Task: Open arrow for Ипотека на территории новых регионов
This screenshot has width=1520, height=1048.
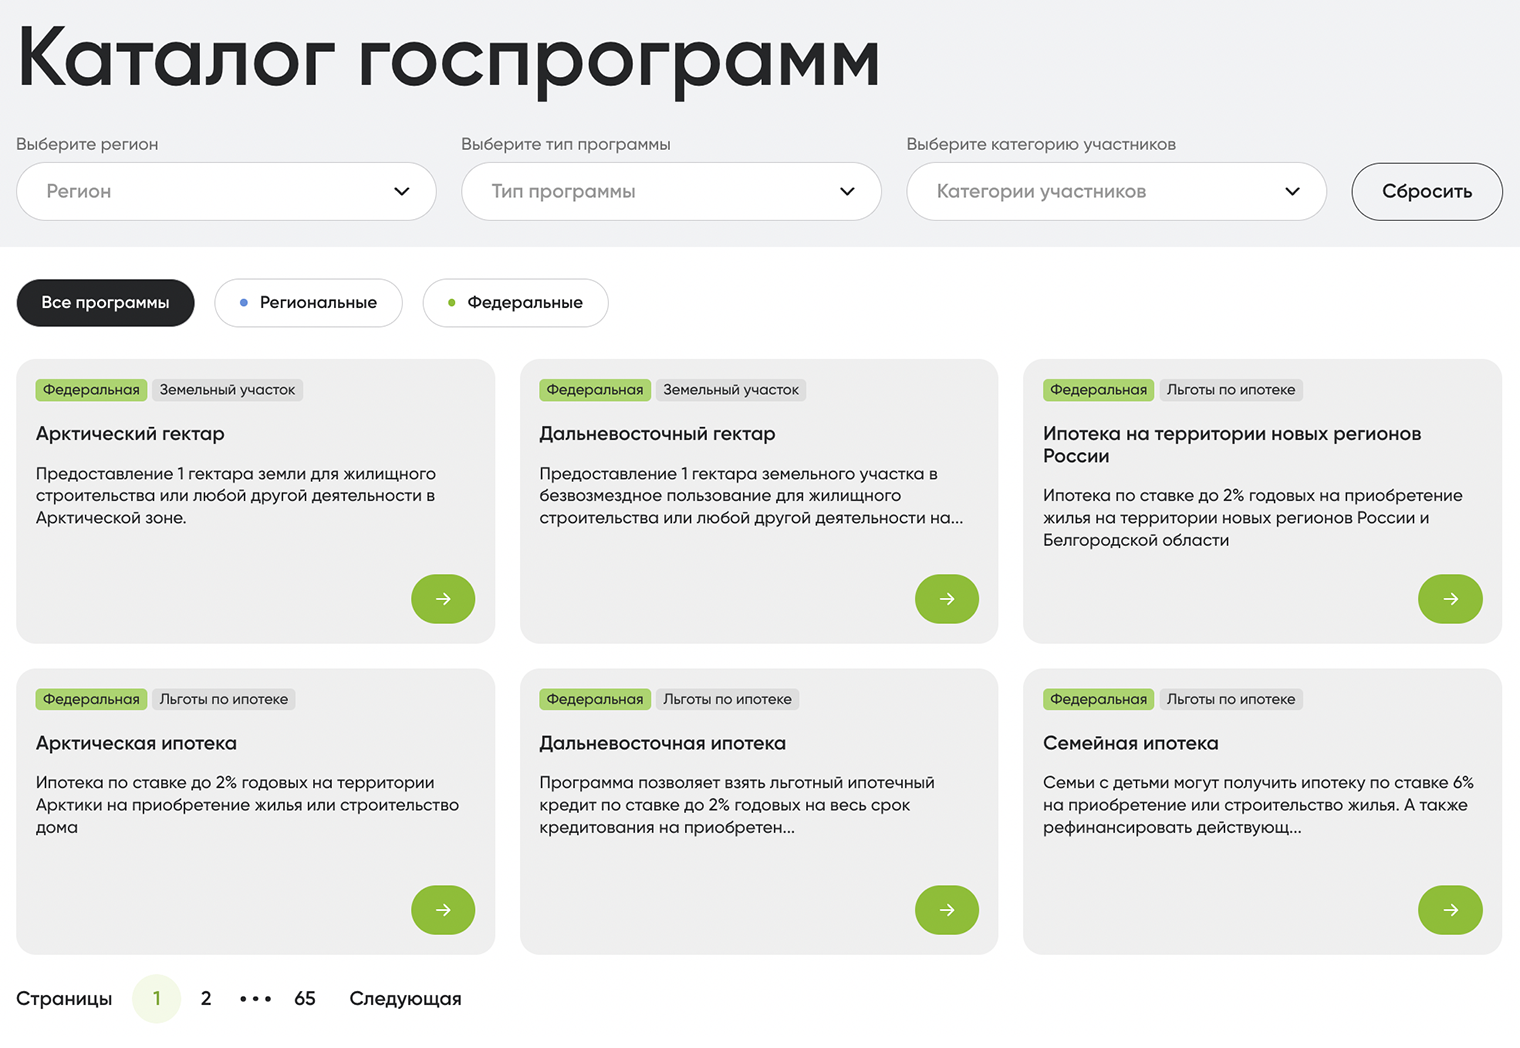Action: (1450, 599)
